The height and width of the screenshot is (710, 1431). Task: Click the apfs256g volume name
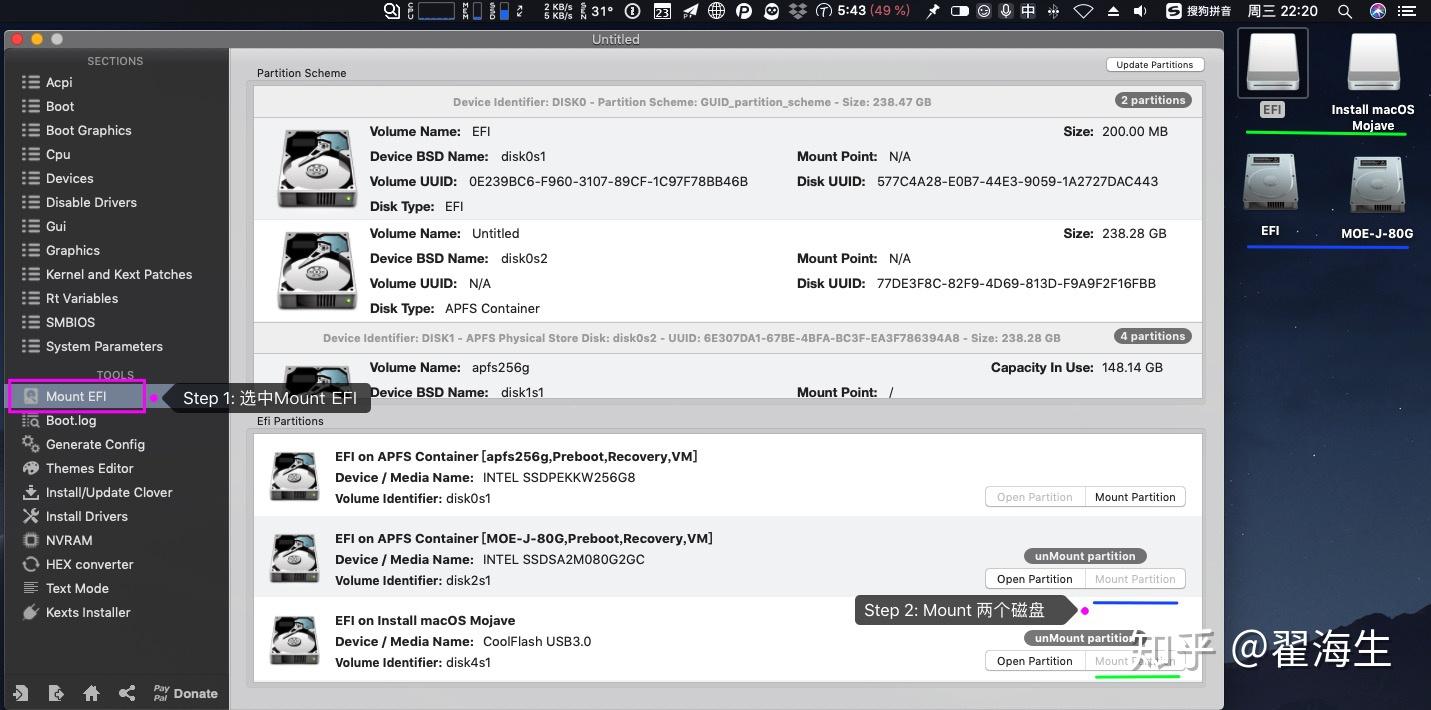[500, 367]
